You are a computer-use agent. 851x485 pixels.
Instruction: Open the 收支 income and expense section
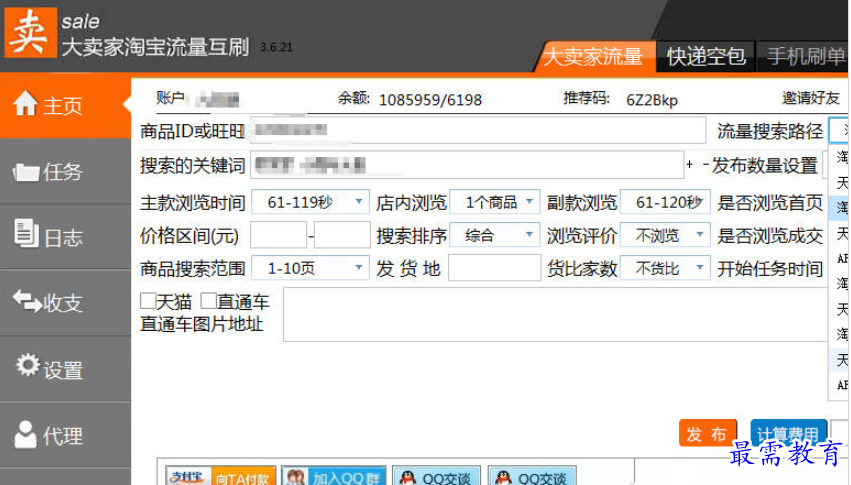click(x=65, y=303)
